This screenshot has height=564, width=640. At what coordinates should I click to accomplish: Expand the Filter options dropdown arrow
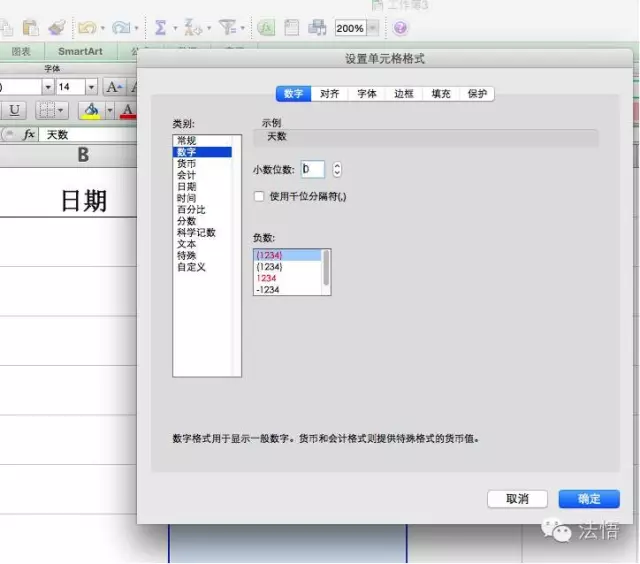click(242, 28)
